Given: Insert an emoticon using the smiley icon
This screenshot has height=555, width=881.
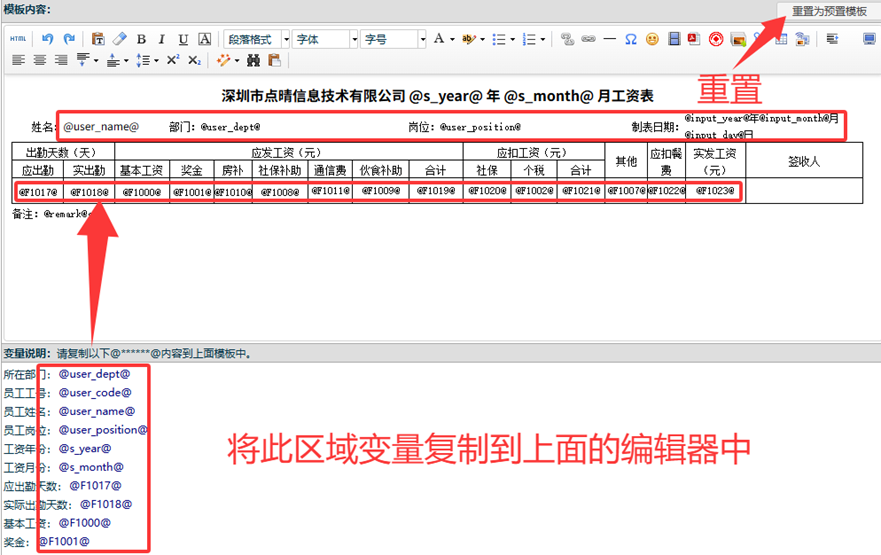Looking at the screenshot, I should tap(652, 39).
